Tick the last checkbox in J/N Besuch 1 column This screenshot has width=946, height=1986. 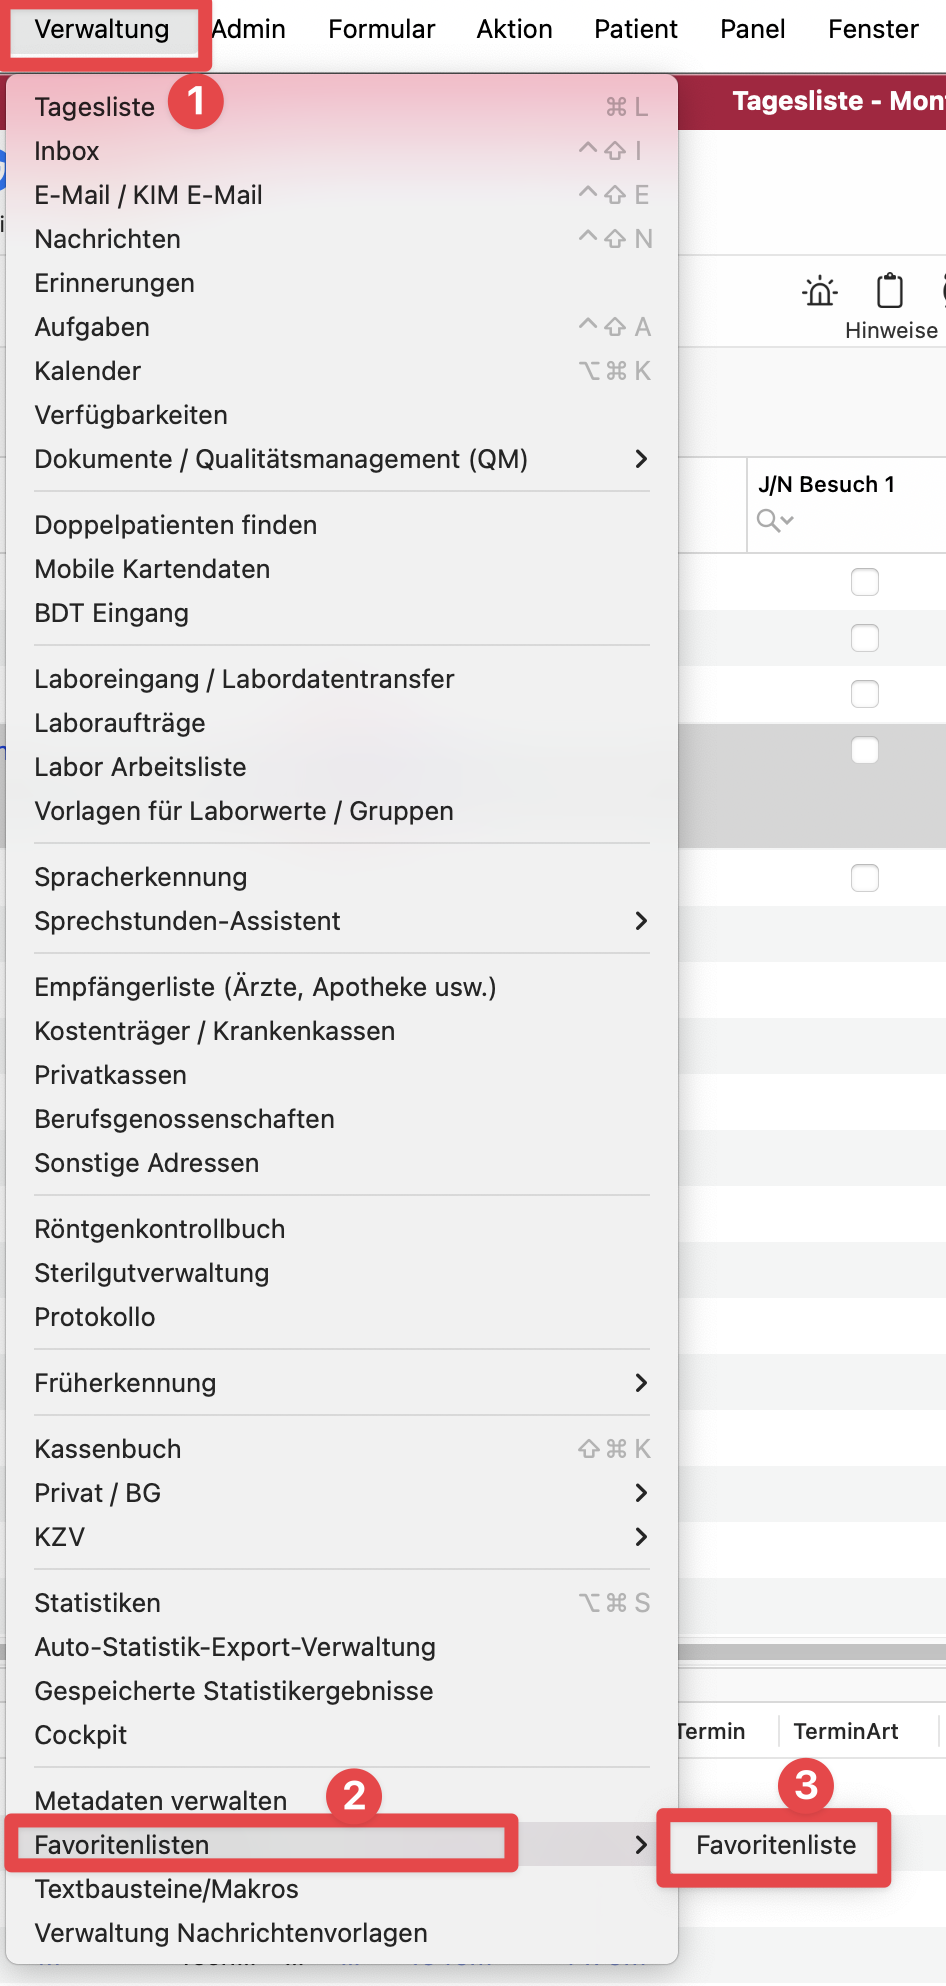(x=864, y=878)
